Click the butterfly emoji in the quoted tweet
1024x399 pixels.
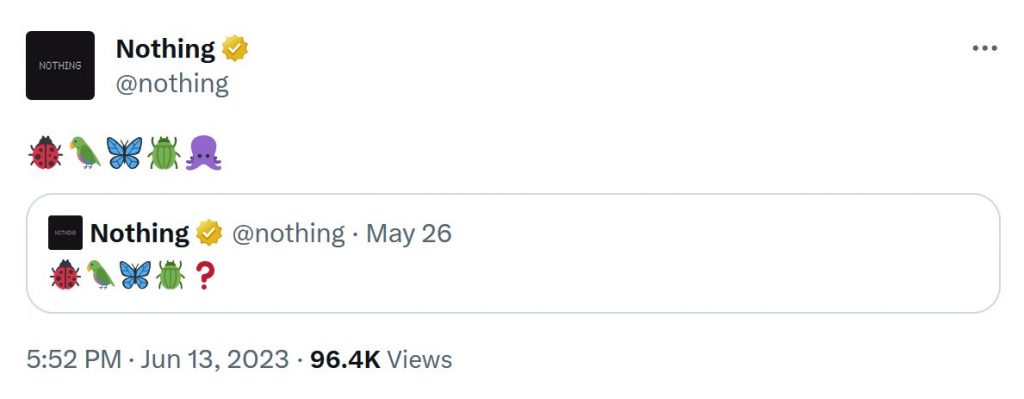135,275
